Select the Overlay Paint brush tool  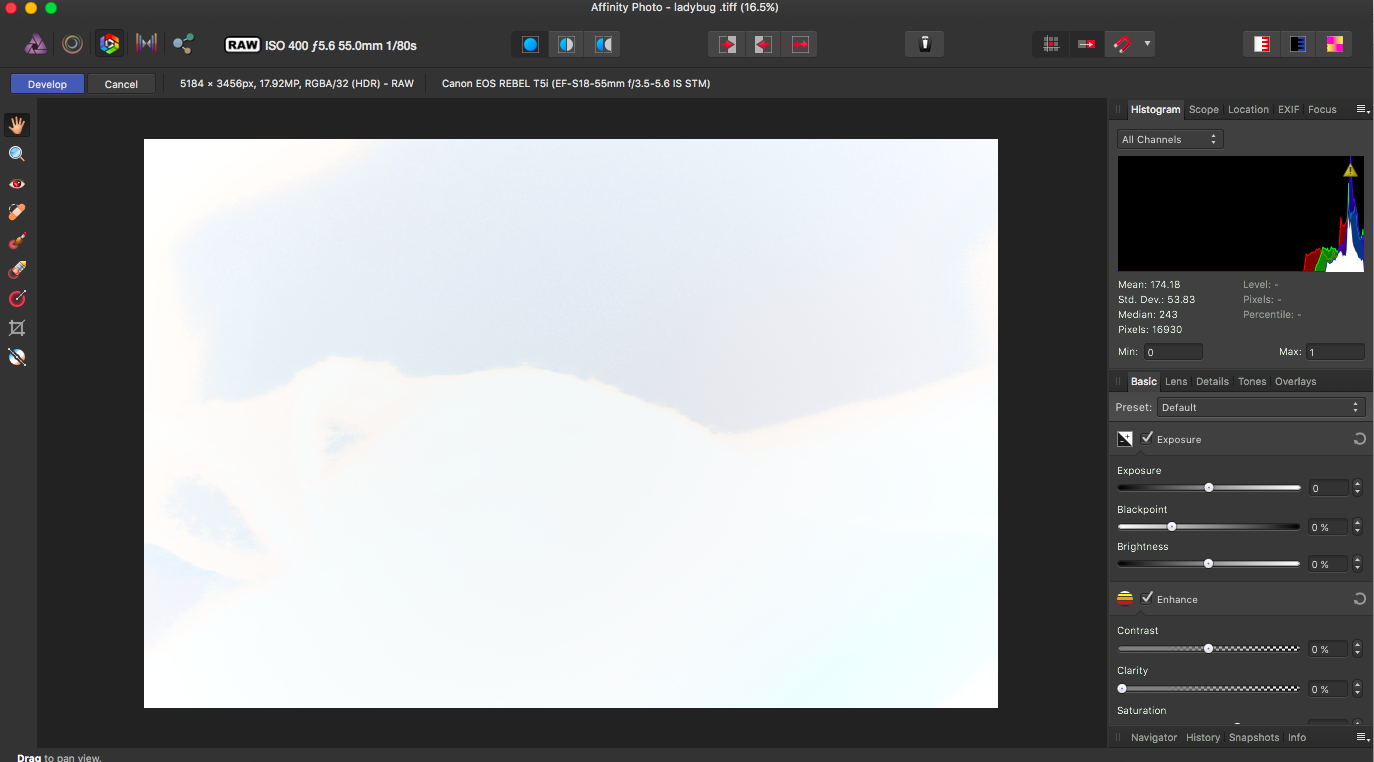pyautogui.click(x=17, y=241)
